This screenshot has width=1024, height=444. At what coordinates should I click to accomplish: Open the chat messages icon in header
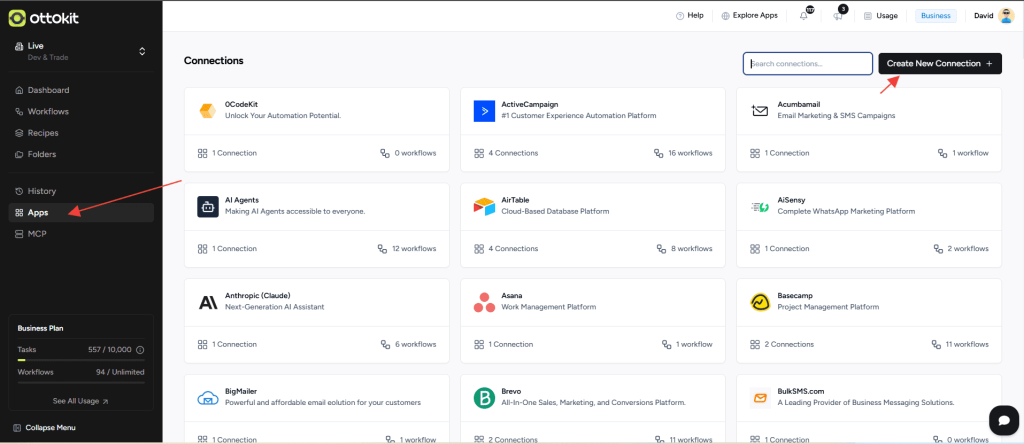click(x=839, y=16)
